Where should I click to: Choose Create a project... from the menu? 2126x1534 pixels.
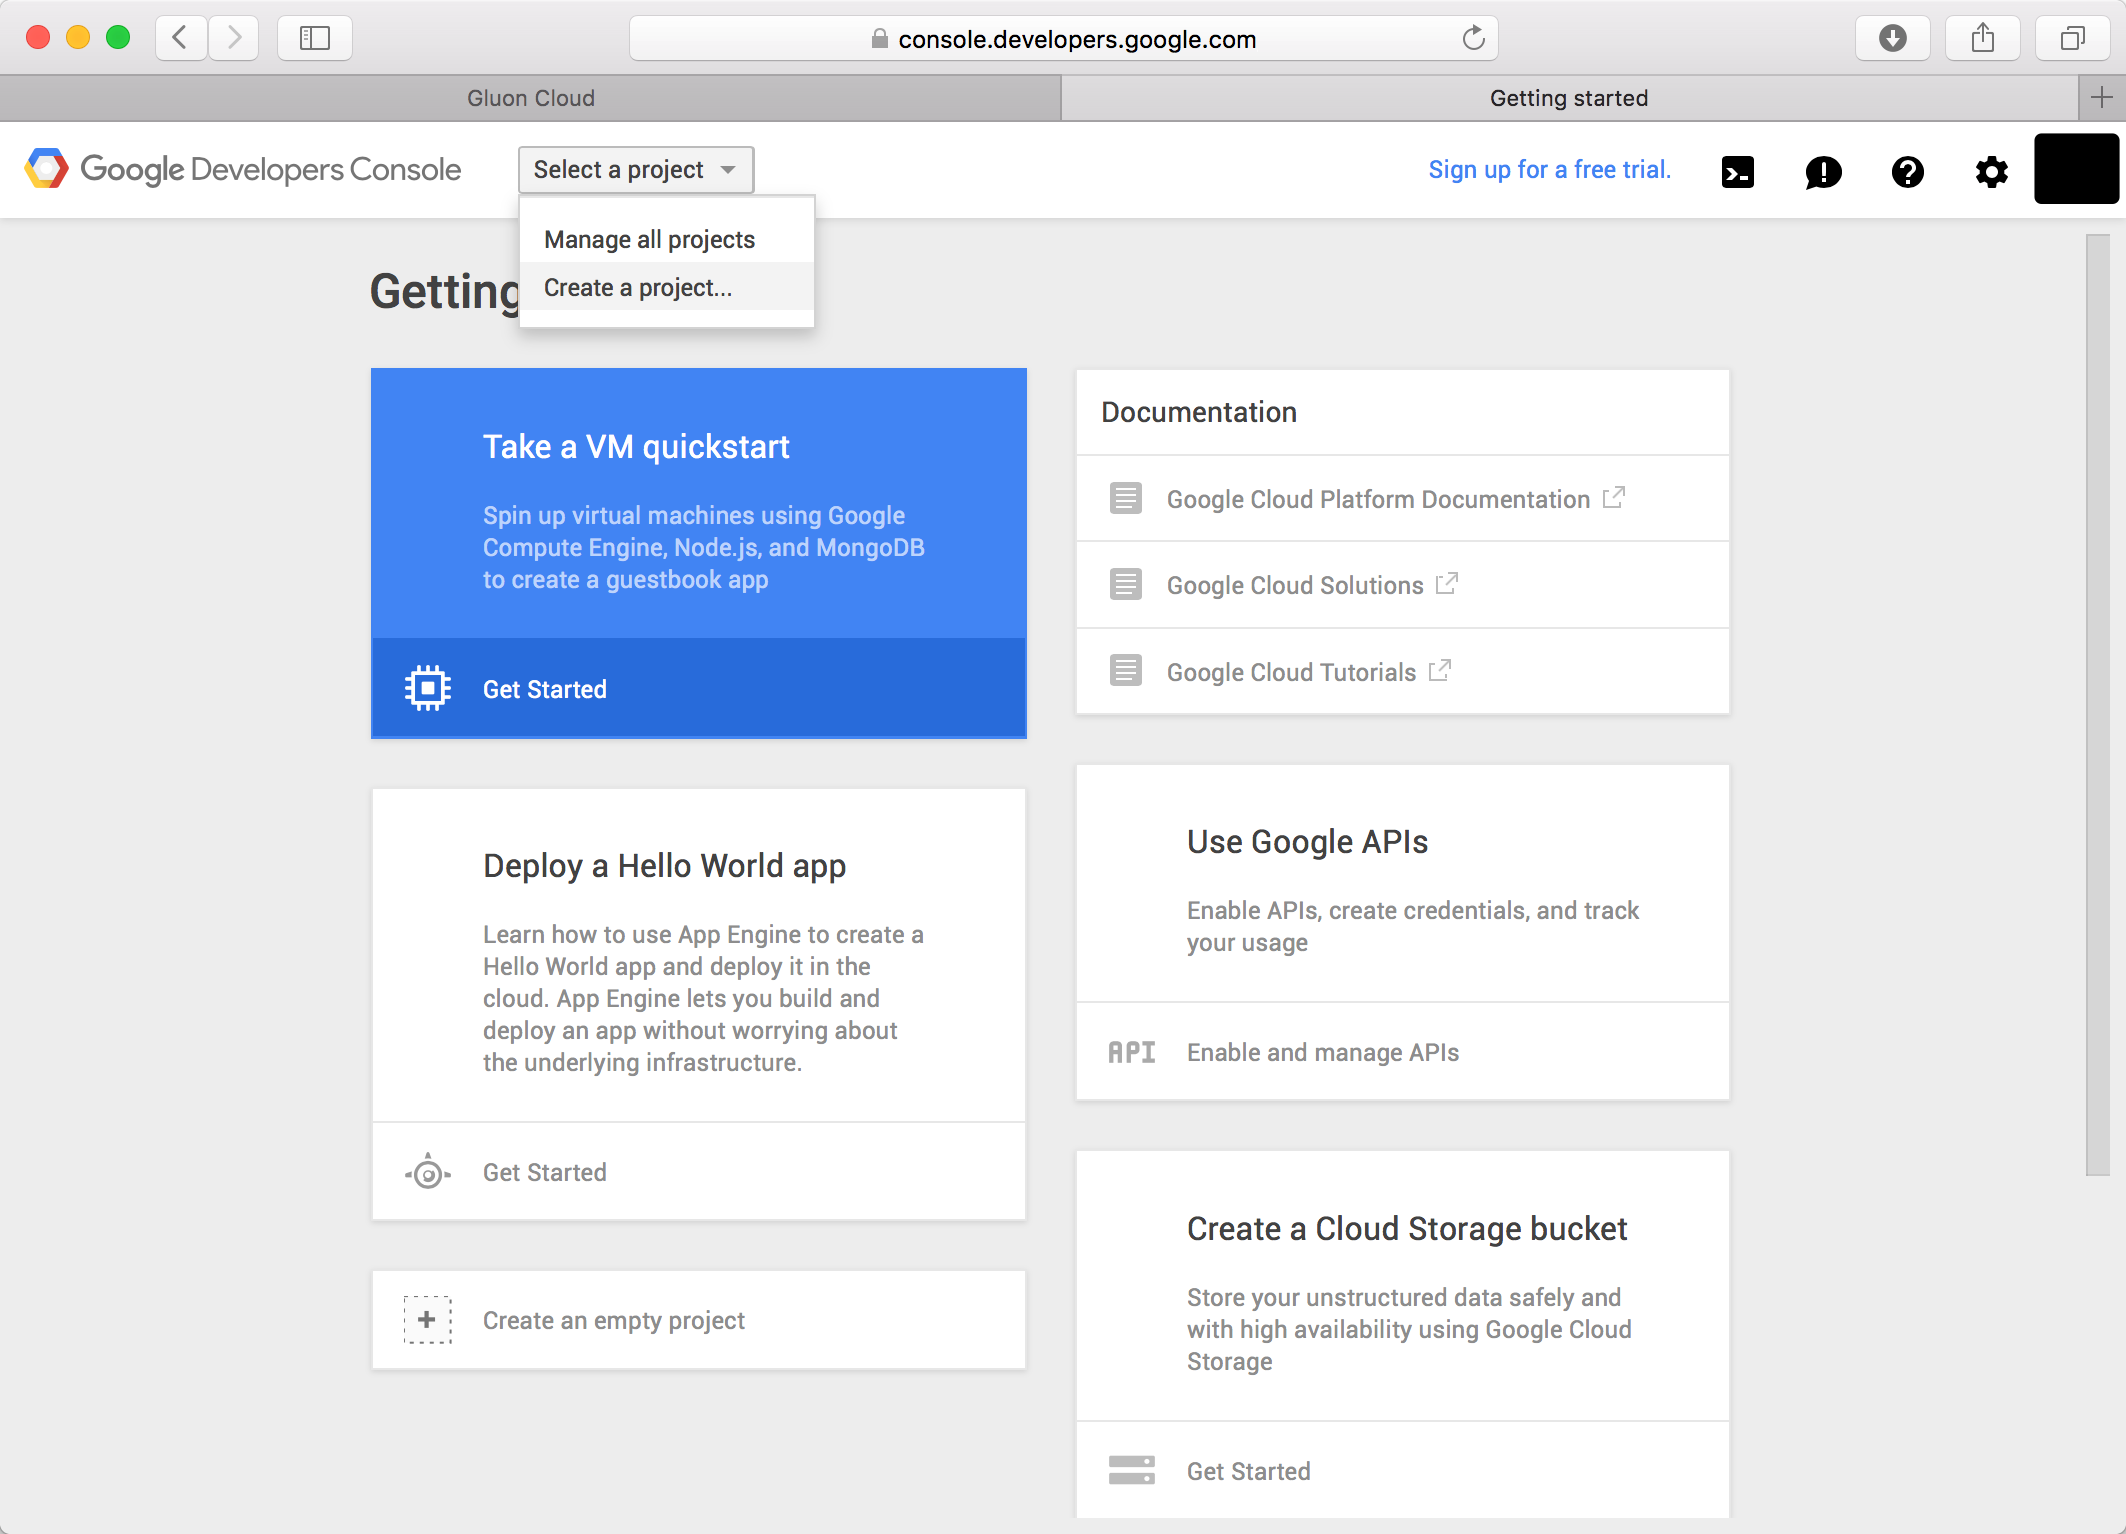click(667, 287)
